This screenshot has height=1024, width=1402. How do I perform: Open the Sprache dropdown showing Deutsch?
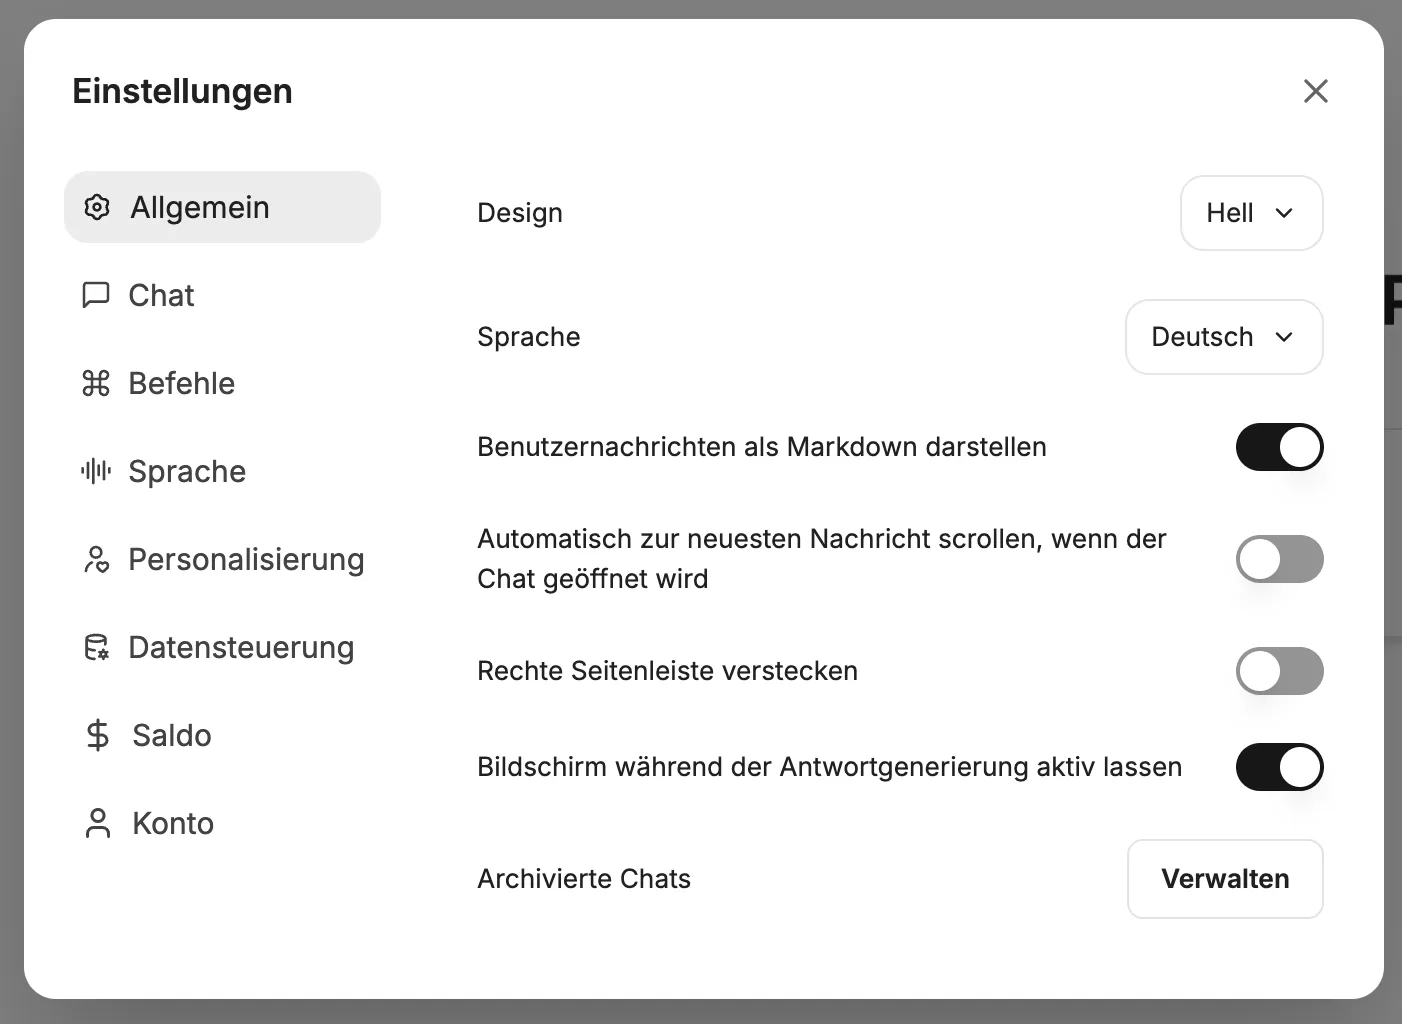(x=1223, y=337)
